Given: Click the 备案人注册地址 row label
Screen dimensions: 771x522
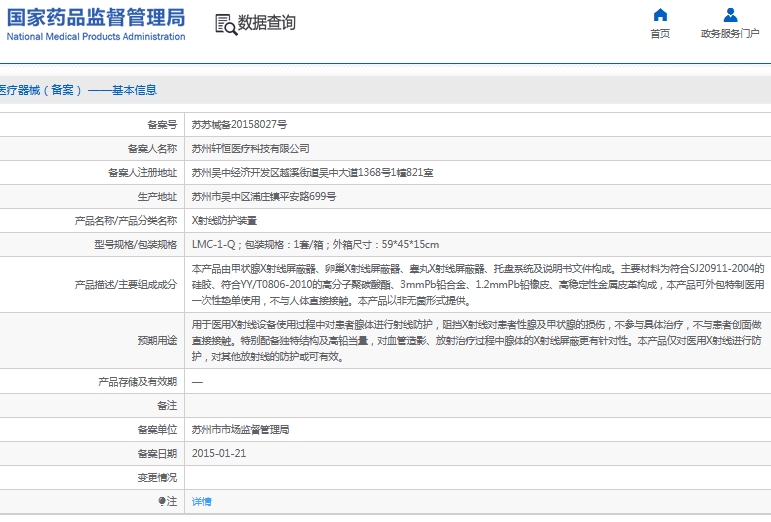Looking at the screenshot, I should pyautogui.click(x=142, y=173).
